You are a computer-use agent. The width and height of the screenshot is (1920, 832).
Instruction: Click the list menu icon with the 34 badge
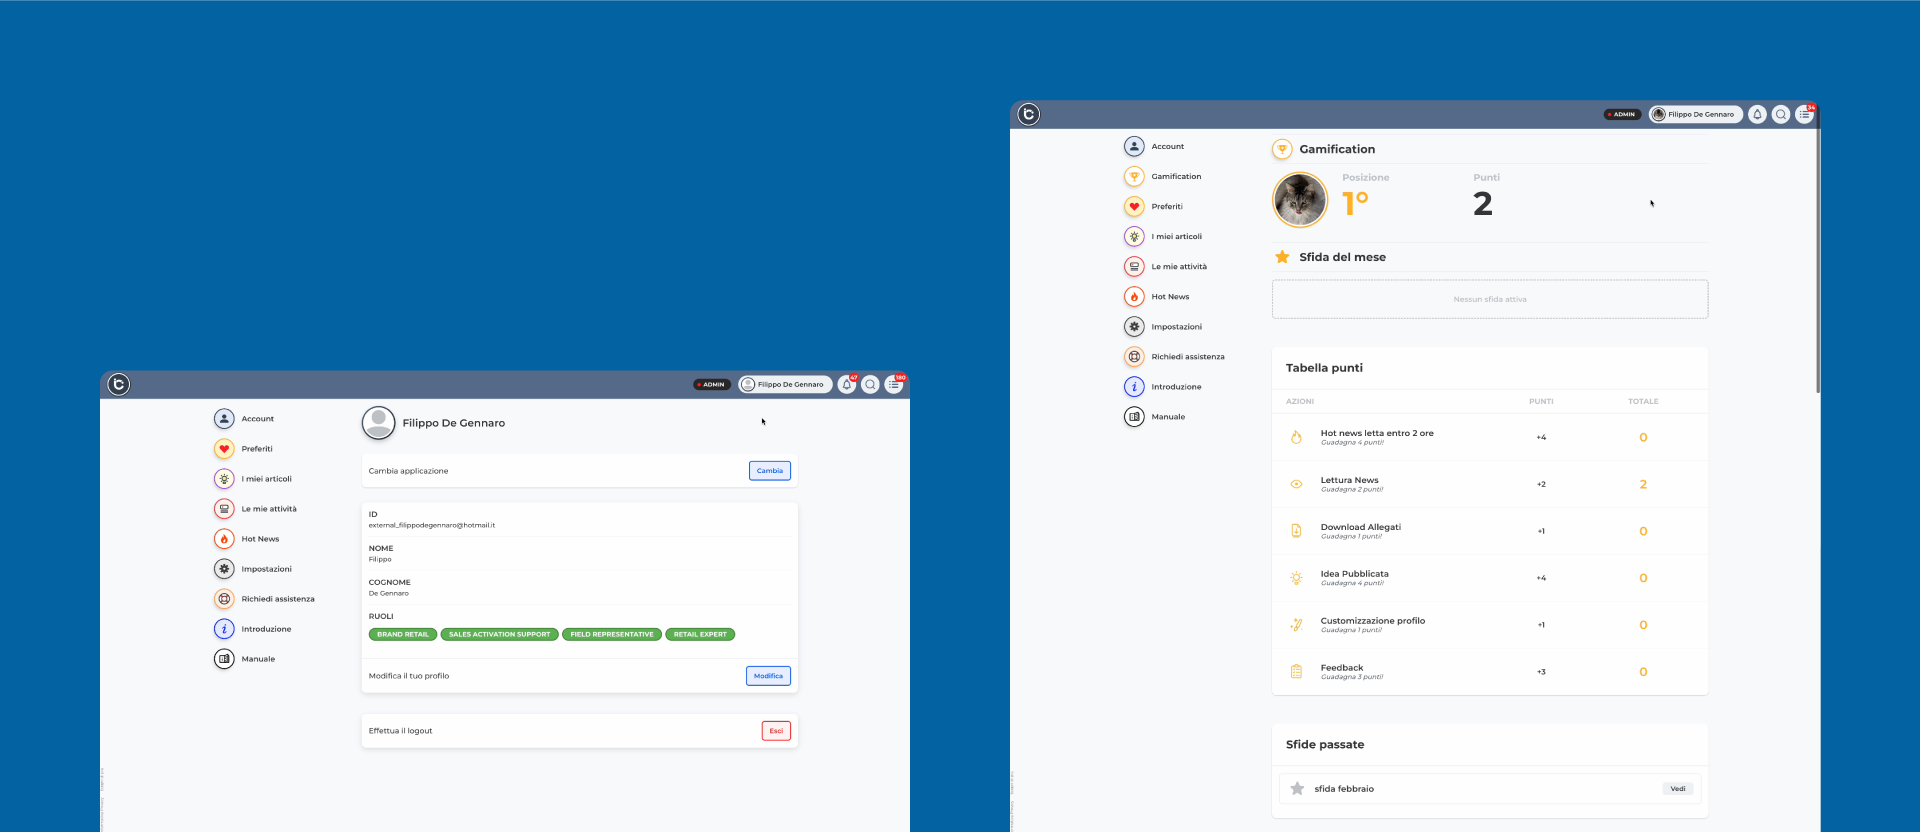click(x=1805, y=114)
